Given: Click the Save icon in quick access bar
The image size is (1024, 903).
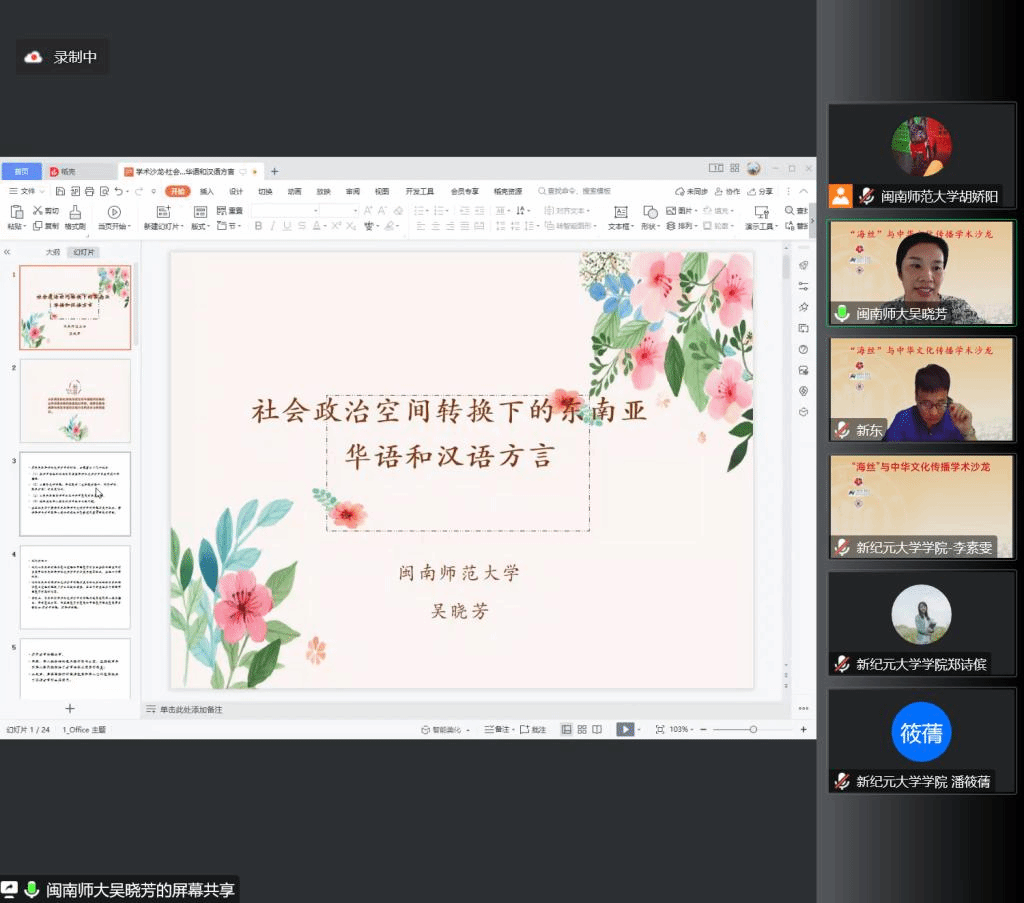Looking at the screenshot, I should tap(61, 191).
